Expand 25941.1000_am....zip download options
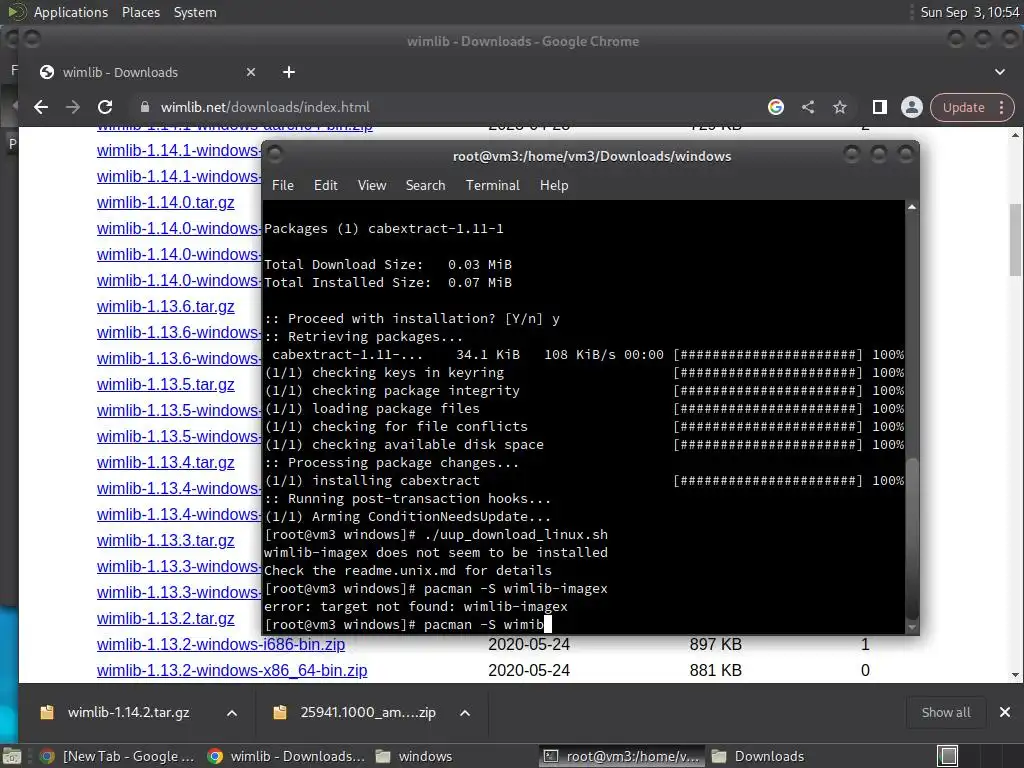 pyautogui.click(x=465, y=712)
